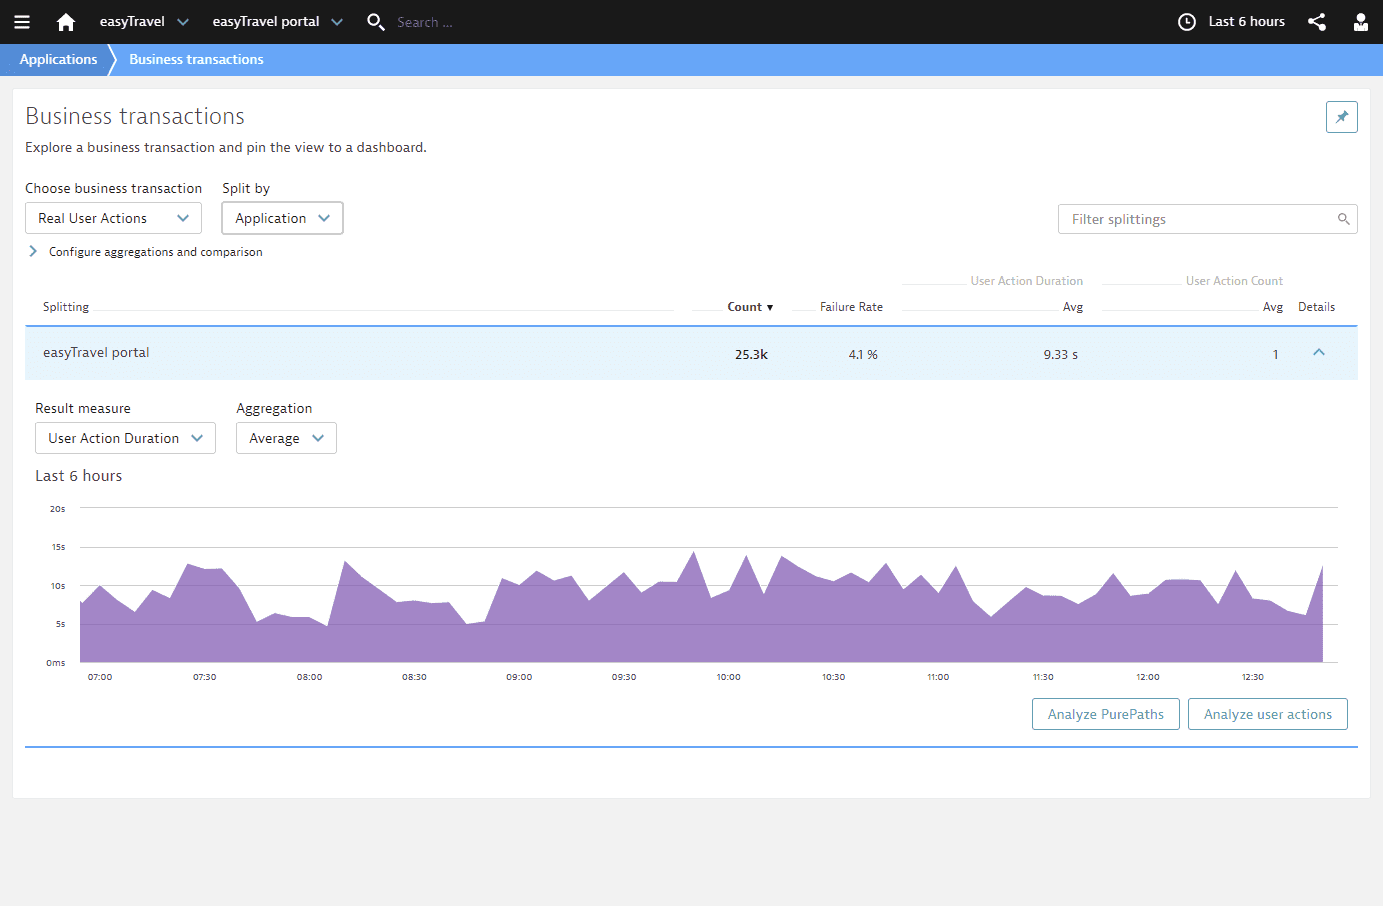The image size is (1383, 906).
Task: Click the clock timeframe icon
Action: (x=1187, y=22)
